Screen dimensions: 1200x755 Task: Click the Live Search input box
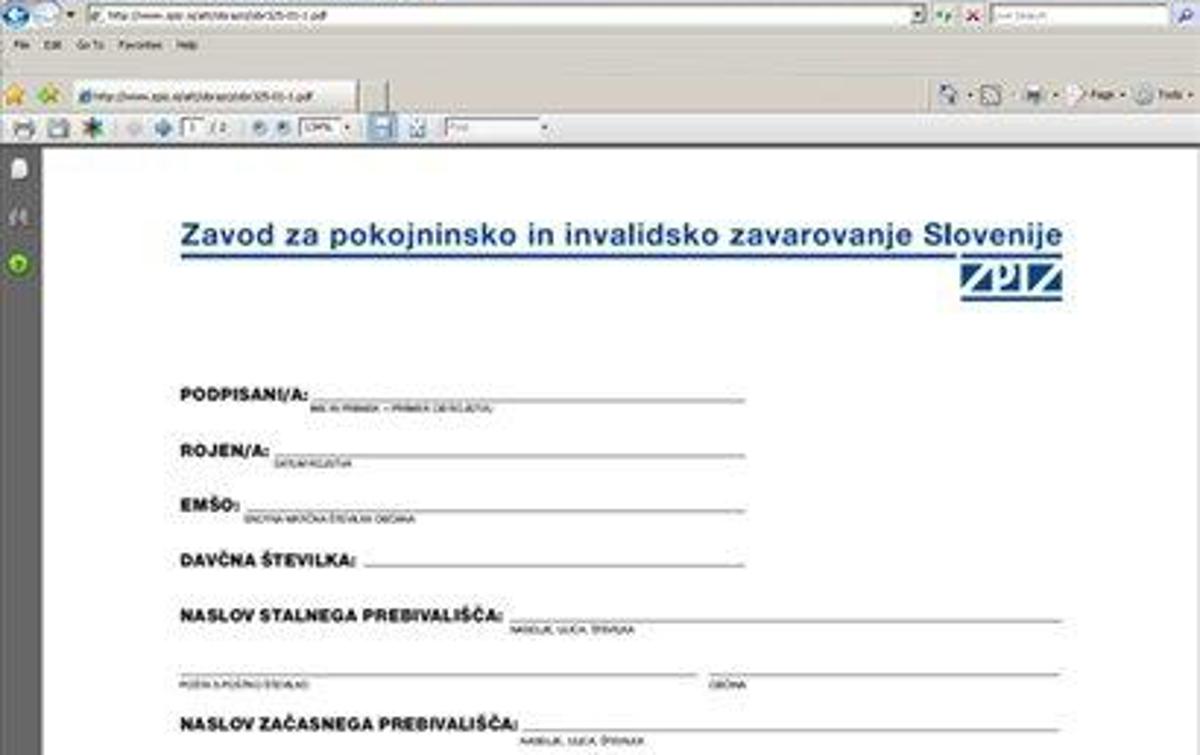tap(1079, 16)
